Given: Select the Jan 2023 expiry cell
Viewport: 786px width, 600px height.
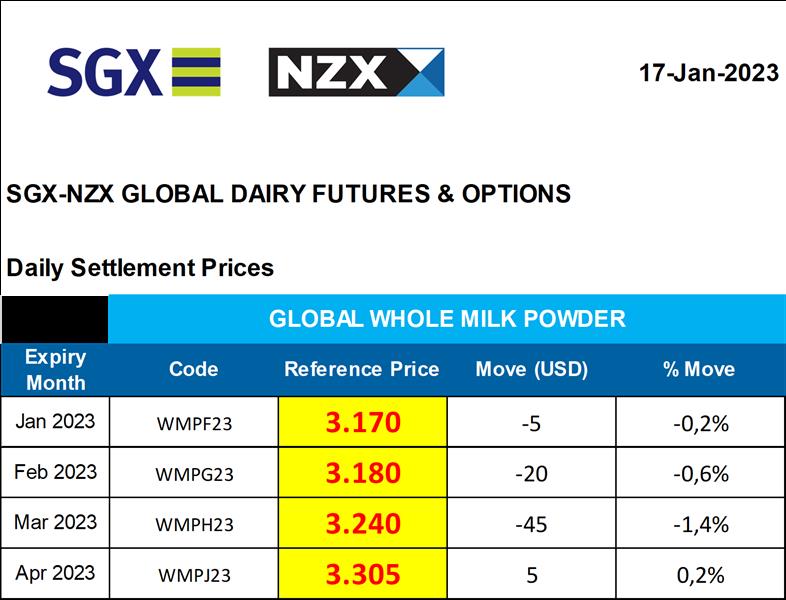Looking at the screenshot, I should [x=56, y=421].
